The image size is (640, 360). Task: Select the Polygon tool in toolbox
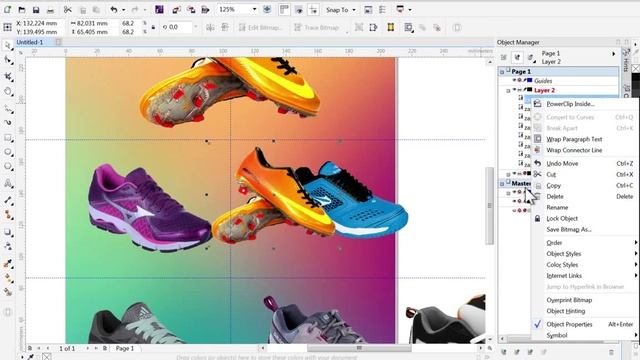click(8, 167)
